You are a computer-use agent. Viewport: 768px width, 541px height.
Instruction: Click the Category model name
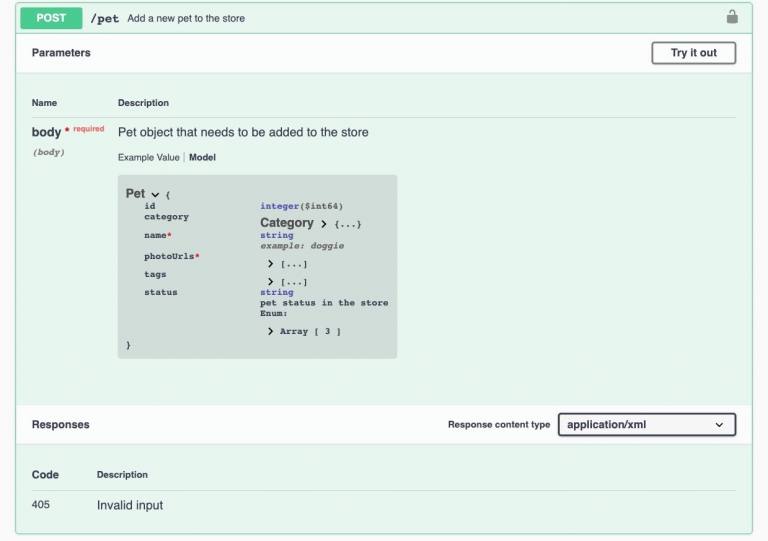point(286,223)
